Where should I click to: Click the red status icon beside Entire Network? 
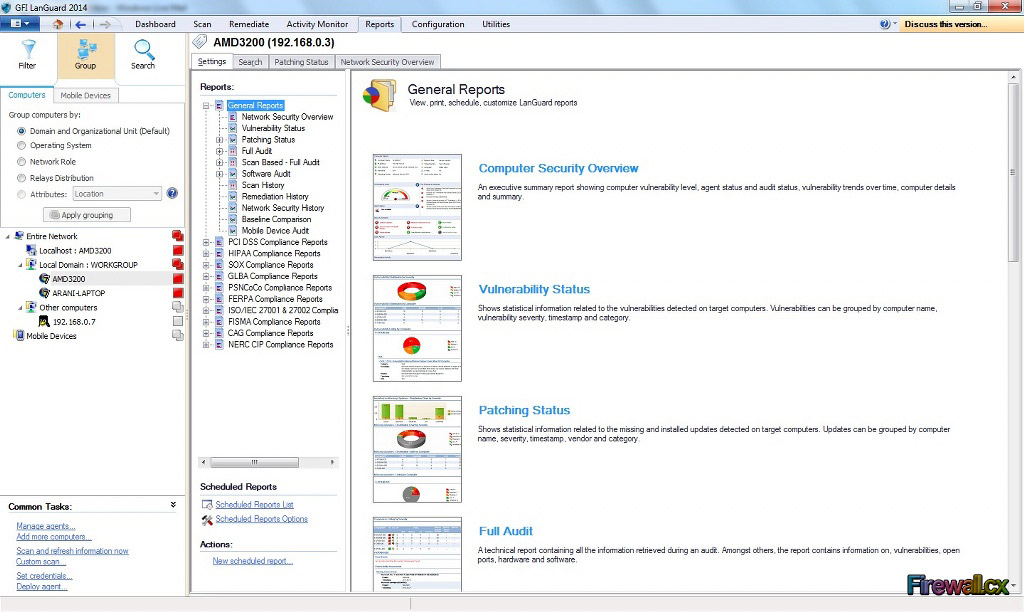pos(178,236)
